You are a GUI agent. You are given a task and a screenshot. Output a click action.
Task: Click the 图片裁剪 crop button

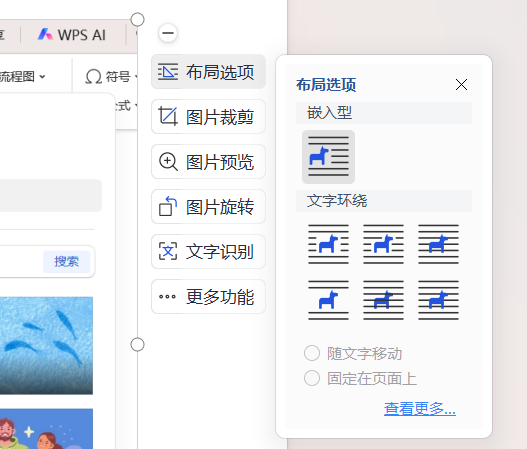point(208,117)
